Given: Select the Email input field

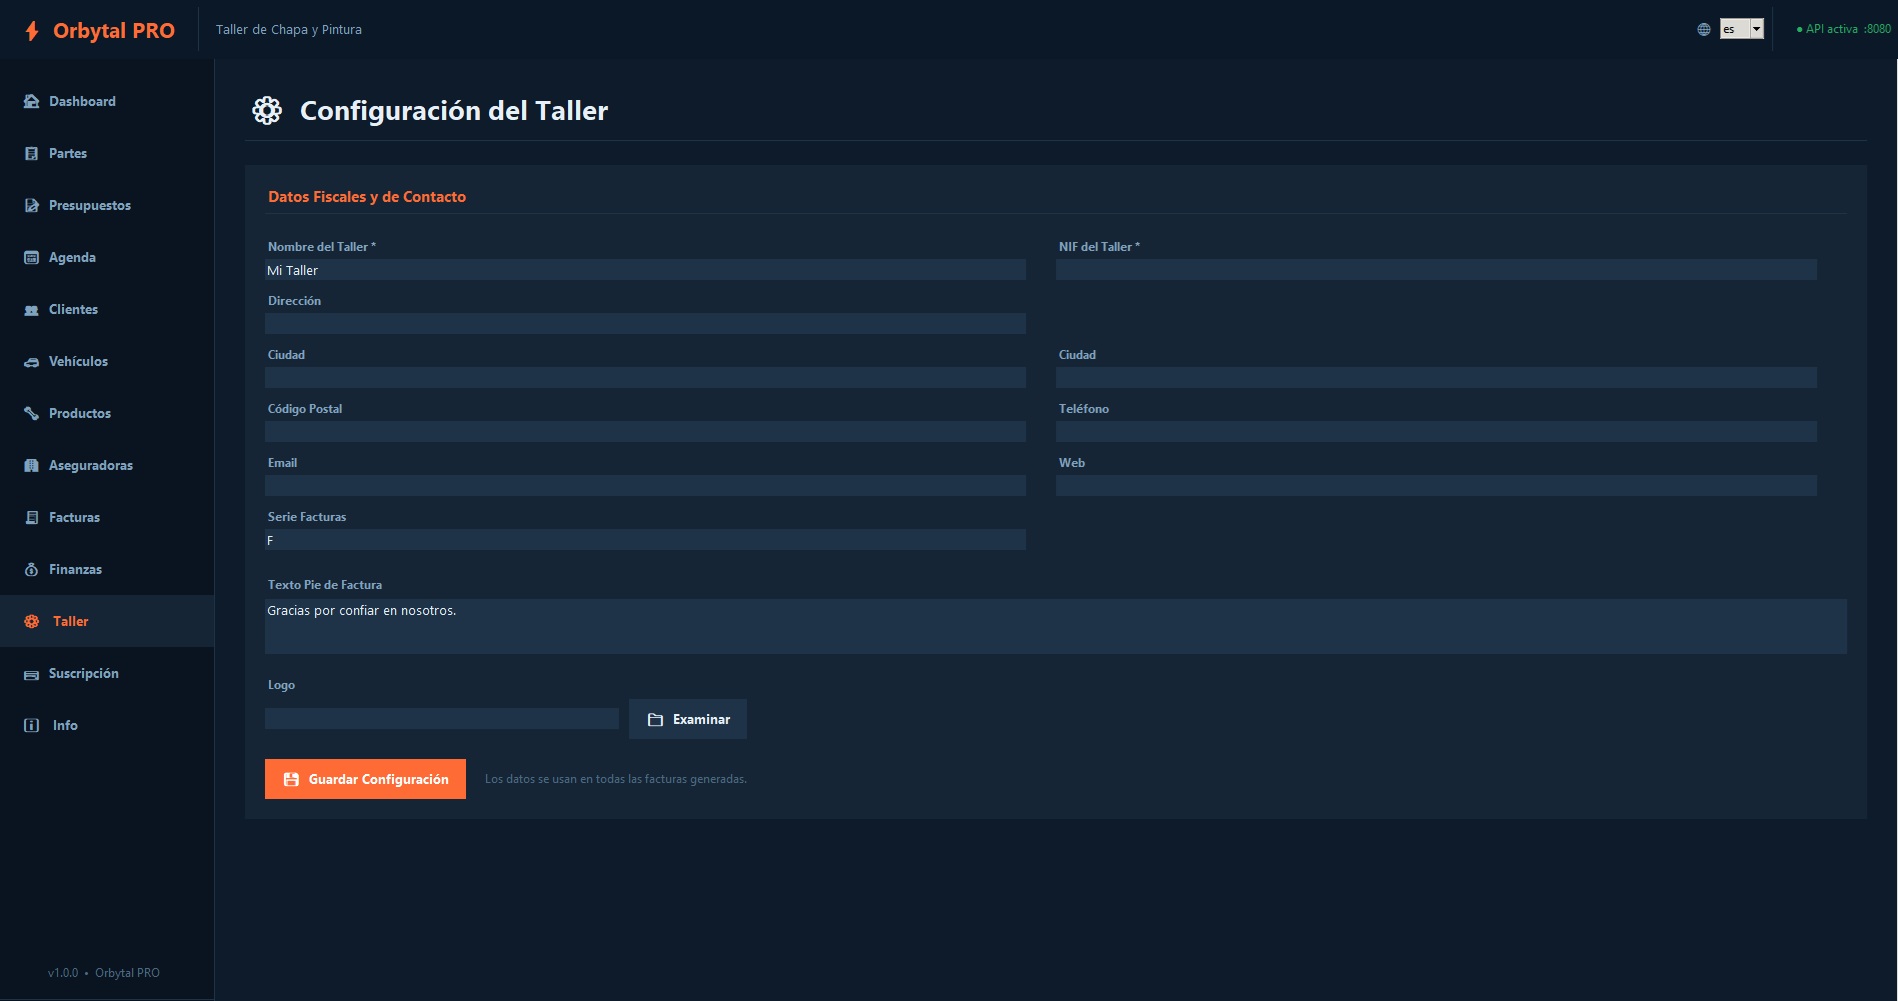Looking at the screenshot, I should [x=645, y=486].
